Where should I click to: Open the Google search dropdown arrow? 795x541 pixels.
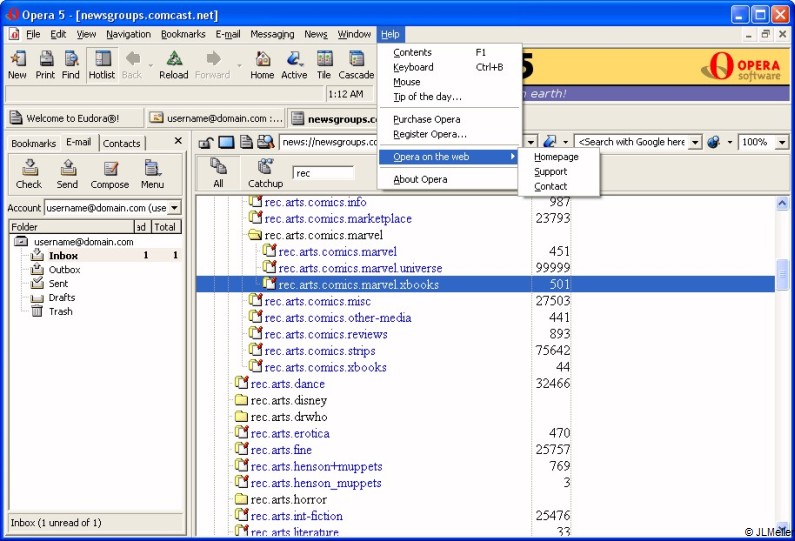(x=696, y=142)
